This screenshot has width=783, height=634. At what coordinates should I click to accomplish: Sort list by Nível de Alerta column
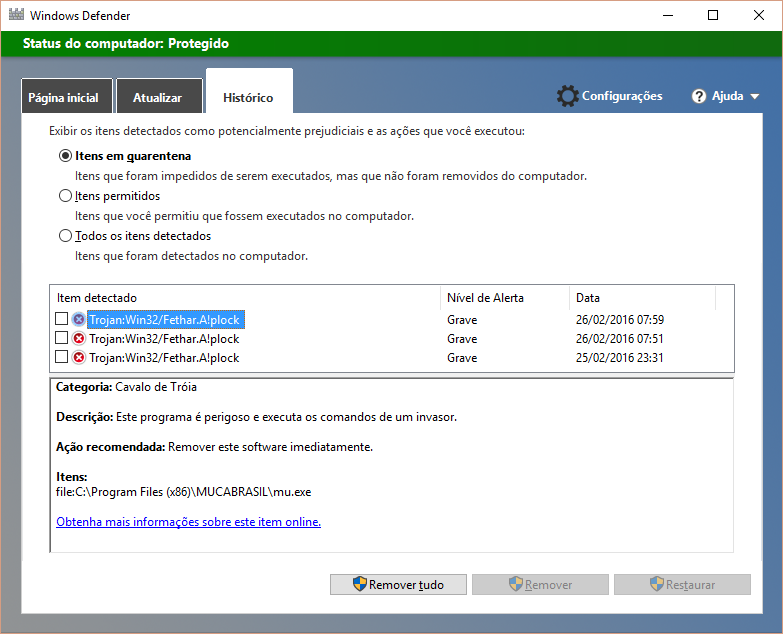[x=485, y=298]
